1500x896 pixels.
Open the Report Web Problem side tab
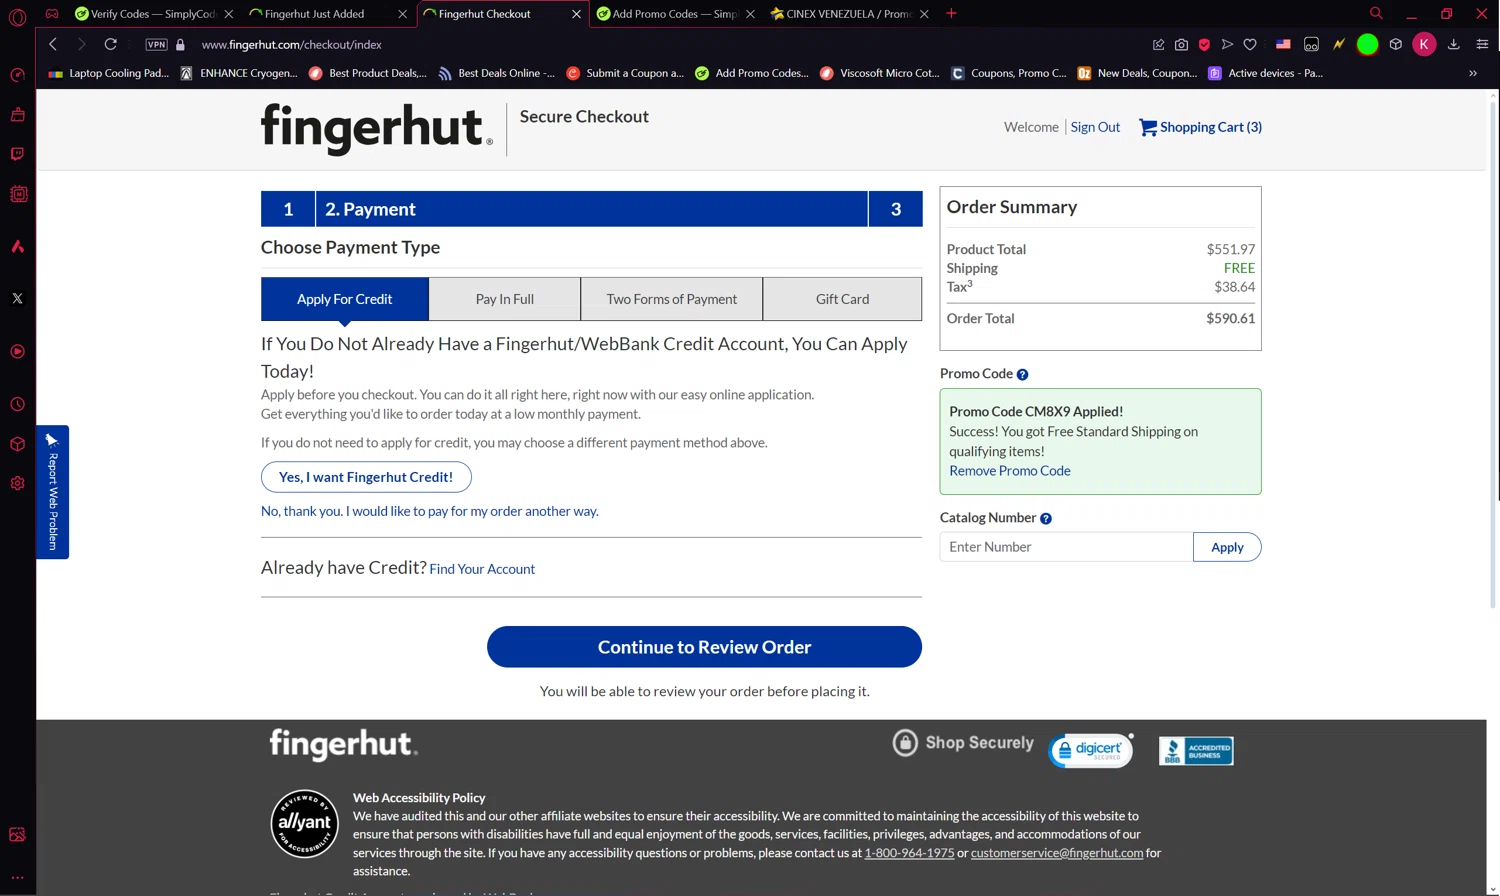pyautogui.click(x=52, y=492)
